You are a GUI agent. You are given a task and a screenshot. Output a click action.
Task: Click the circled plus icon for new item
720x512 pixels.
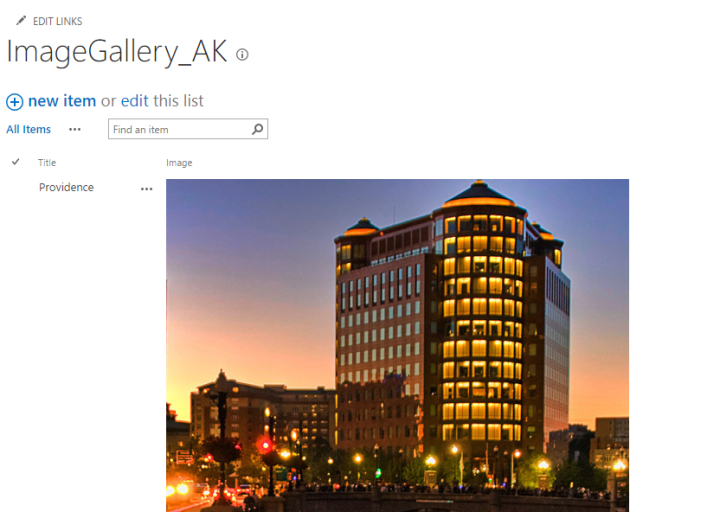(x=15, y=102)
